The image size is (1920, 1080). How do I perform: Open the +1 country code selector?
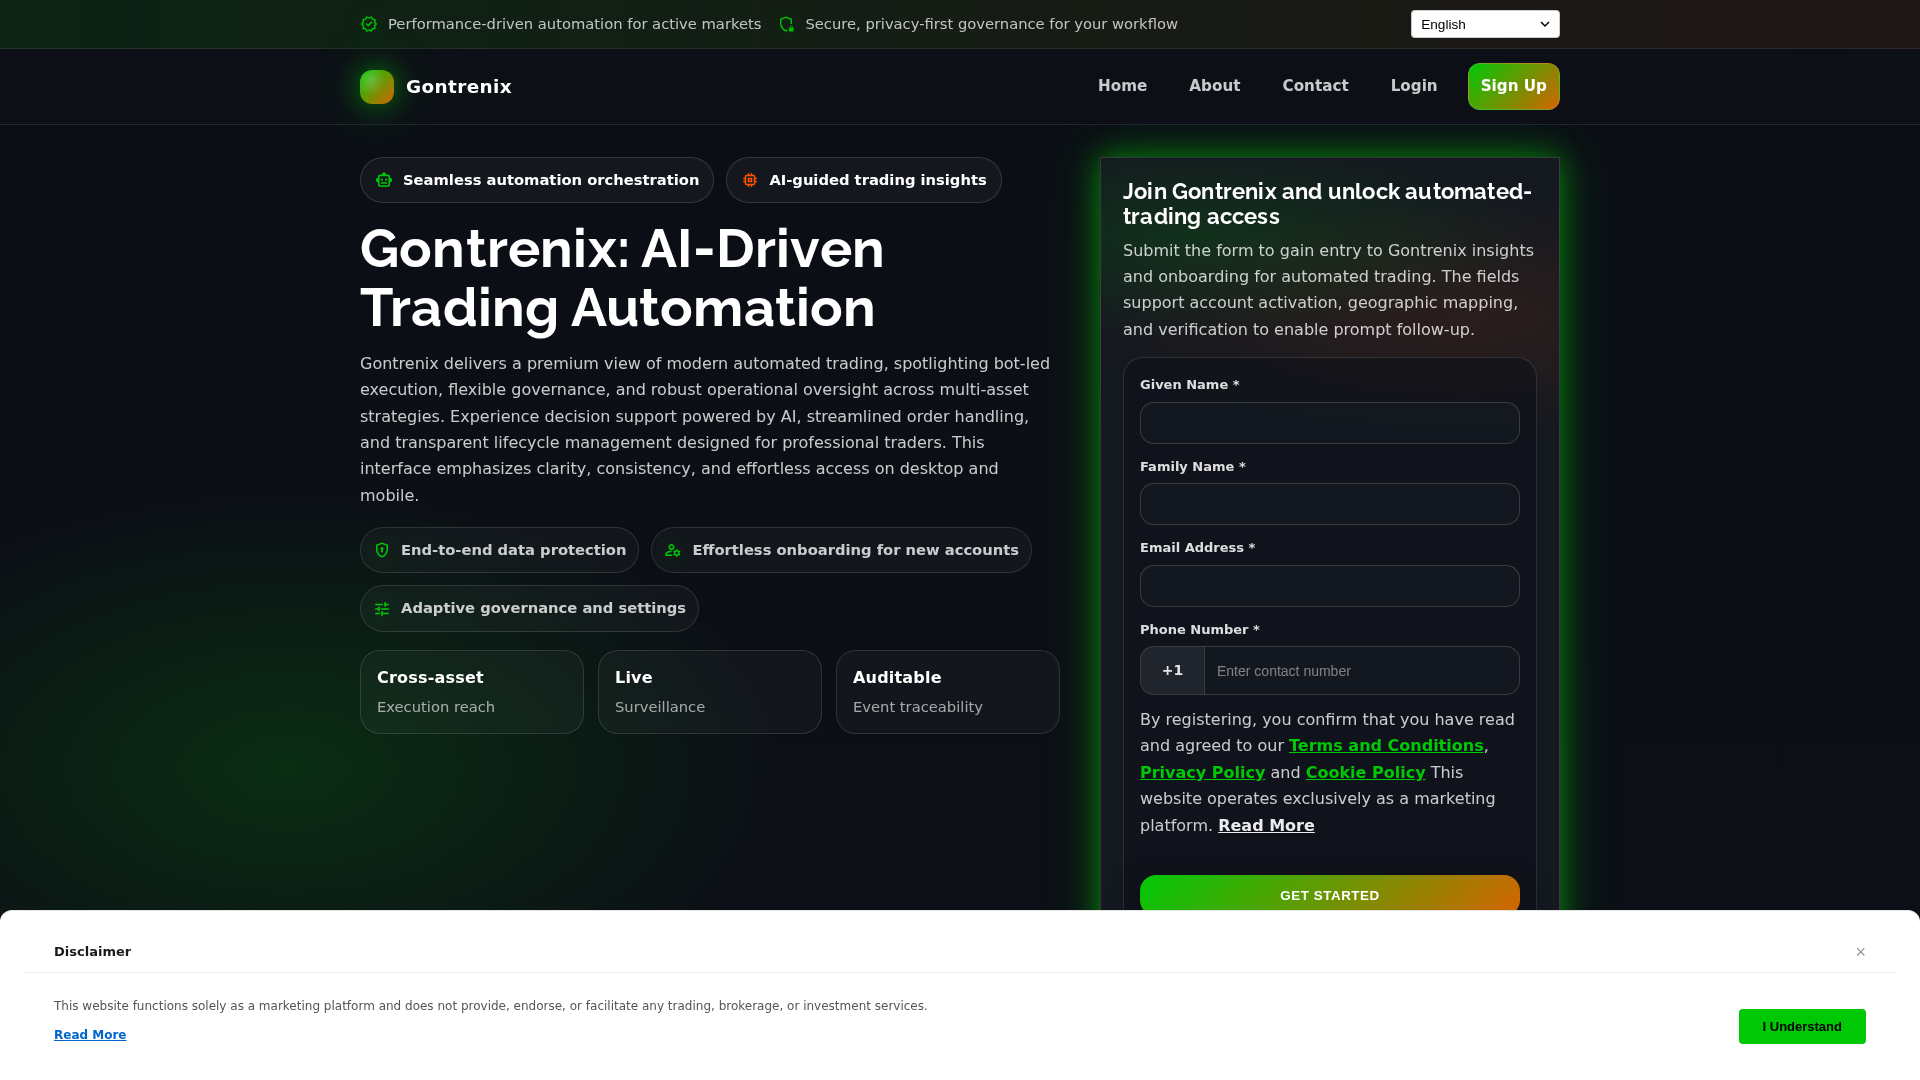tap(1172, 671)
